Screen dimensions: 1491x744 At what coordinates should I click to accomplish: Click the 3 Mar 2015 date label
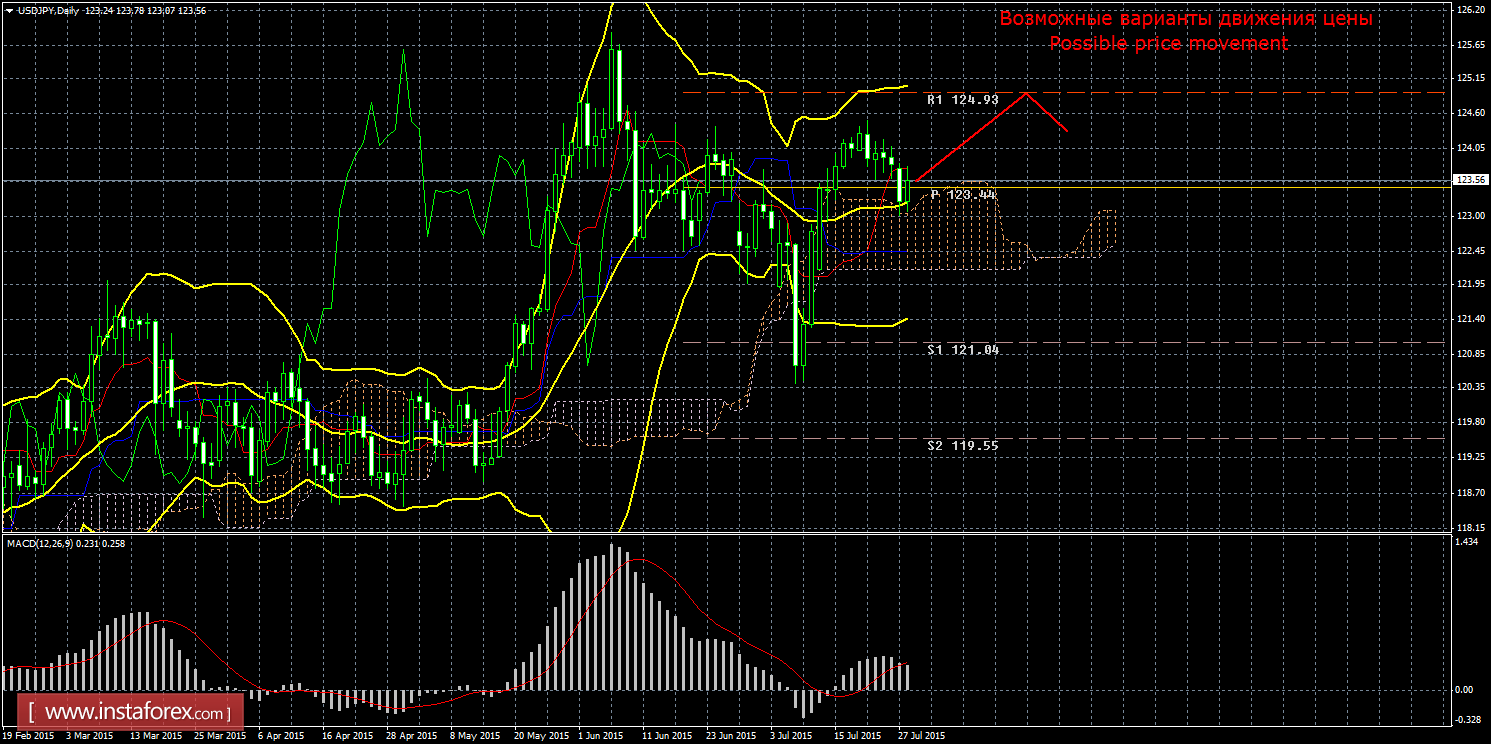pos(90,735)
